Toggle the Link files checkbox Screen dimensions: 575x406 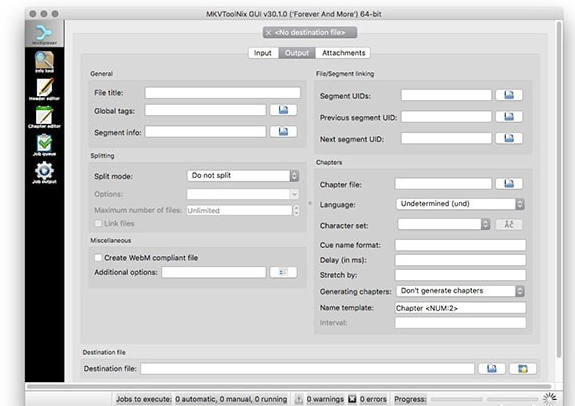point(98,223)
